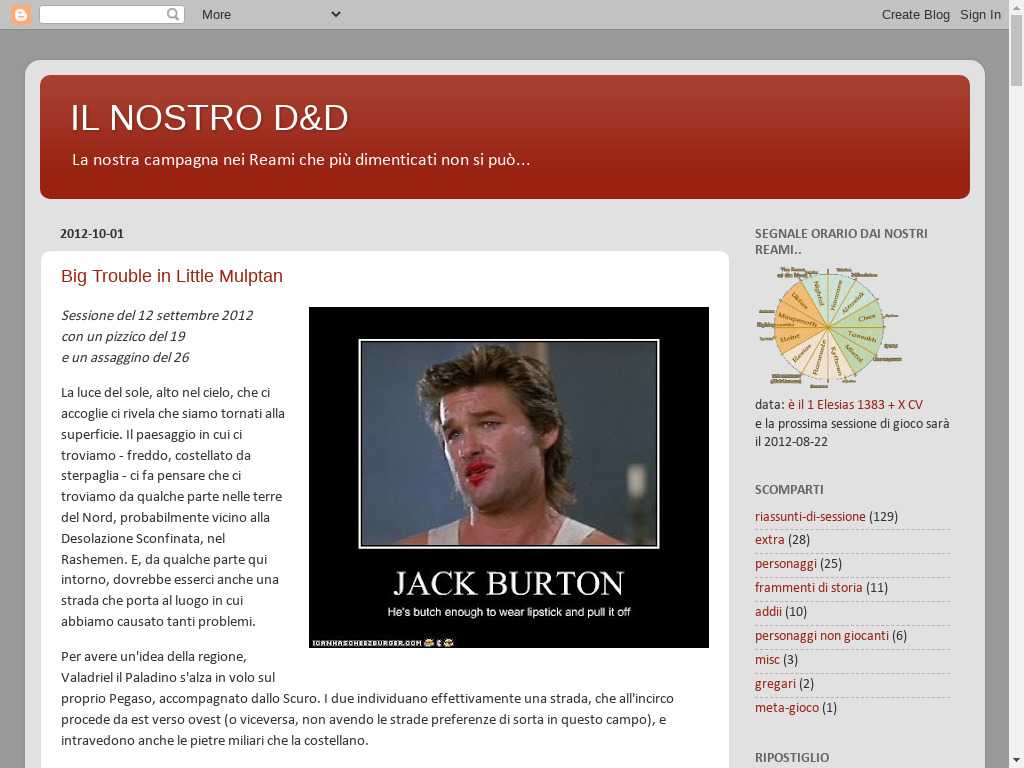This screenshot has width=1024, height=768.
Task: Open post Big Trouble in Little Mulptan
Action: coord(172,276)
